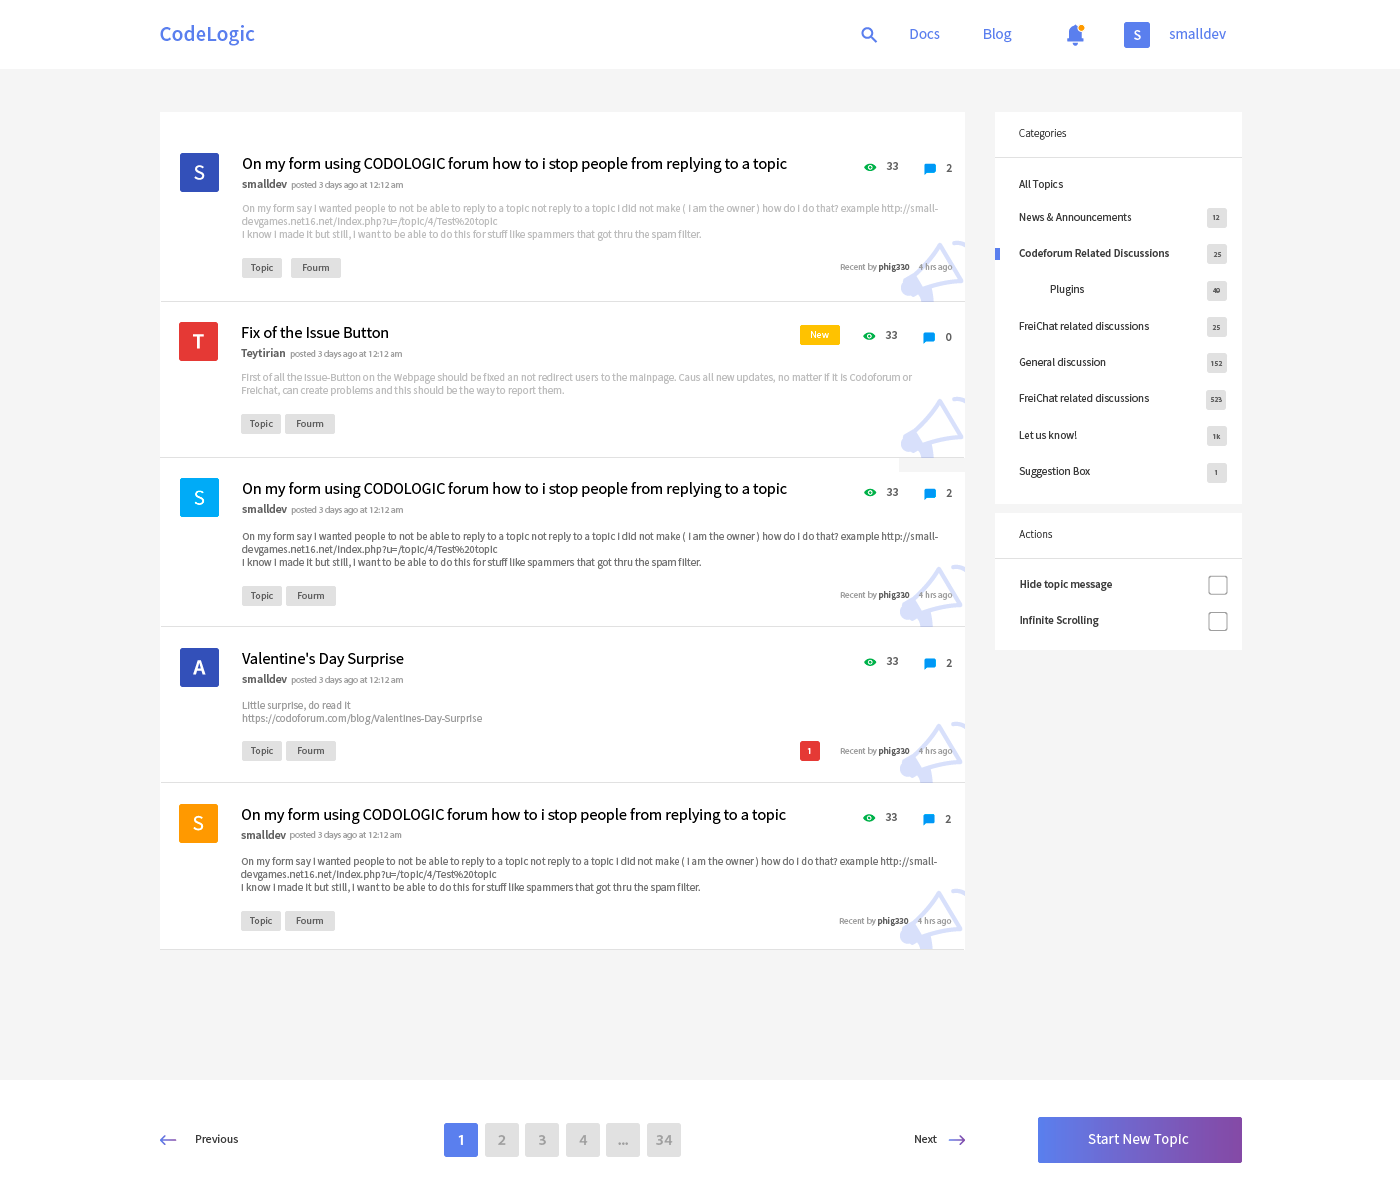Go to page 34
The height and width of the screenshot is (1200, 1400).
click(664, 1140)
